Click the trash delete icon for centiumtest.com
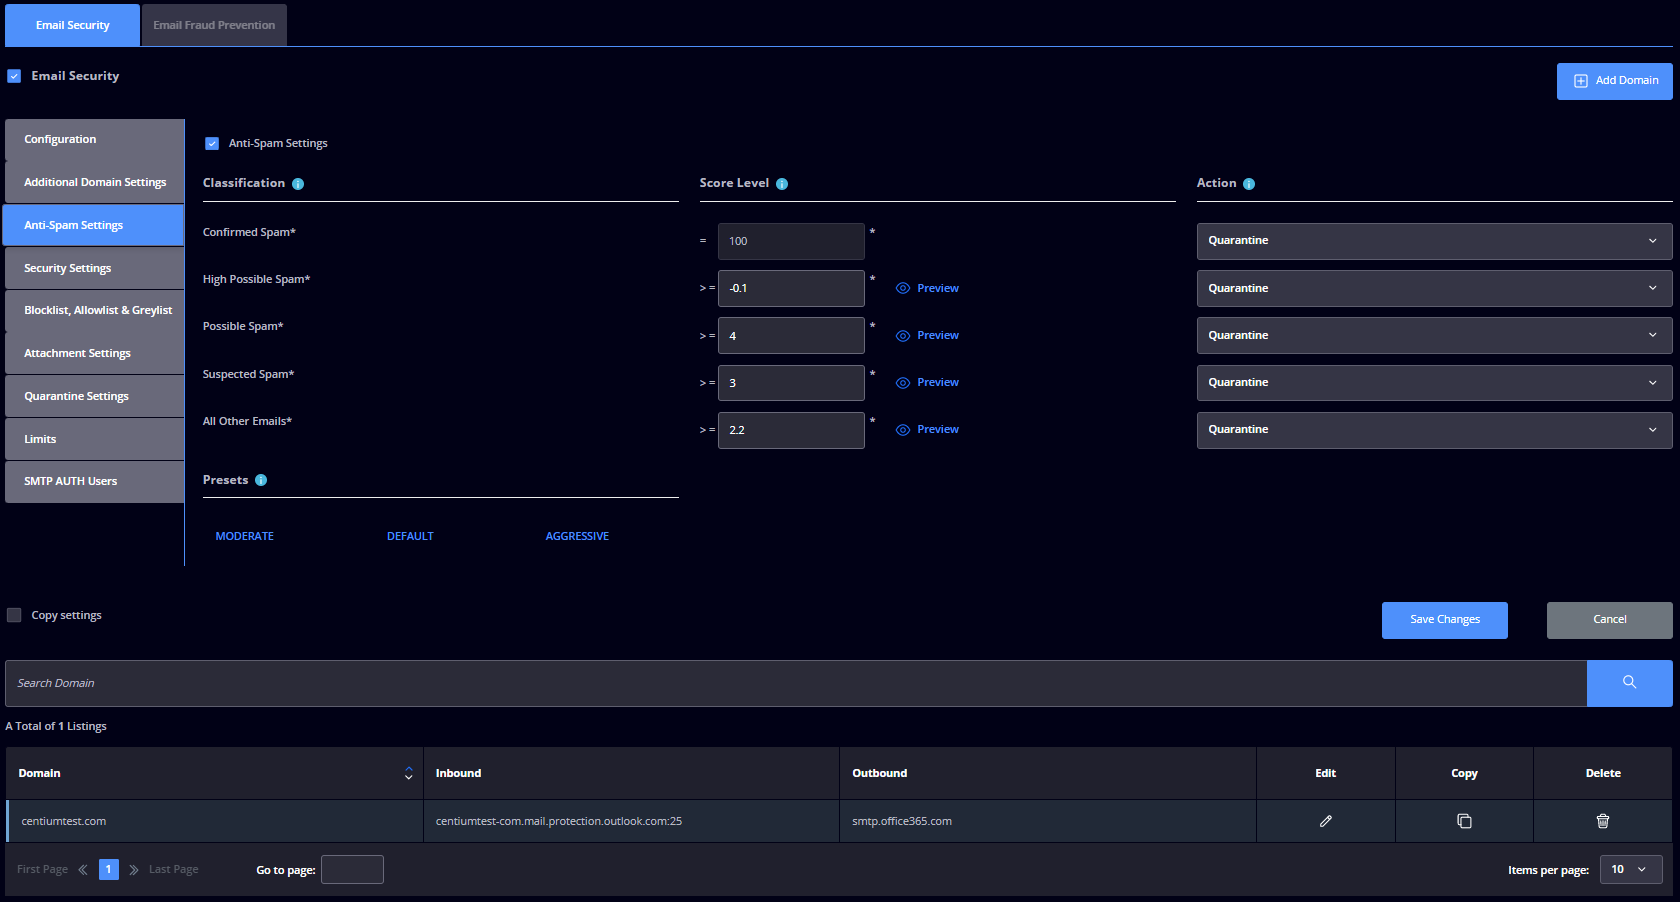 coord(1603,821)
